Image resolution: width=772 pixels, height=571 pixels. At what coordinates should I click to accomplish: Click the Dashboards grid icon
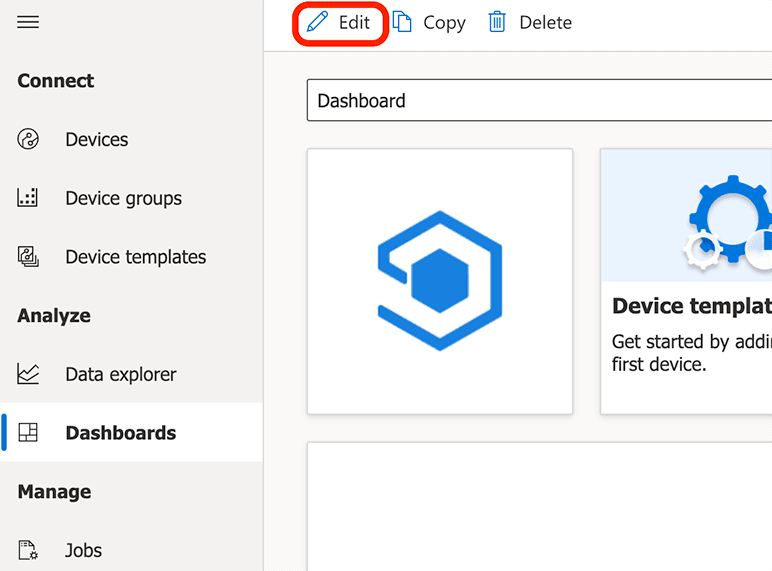[28, 432]
